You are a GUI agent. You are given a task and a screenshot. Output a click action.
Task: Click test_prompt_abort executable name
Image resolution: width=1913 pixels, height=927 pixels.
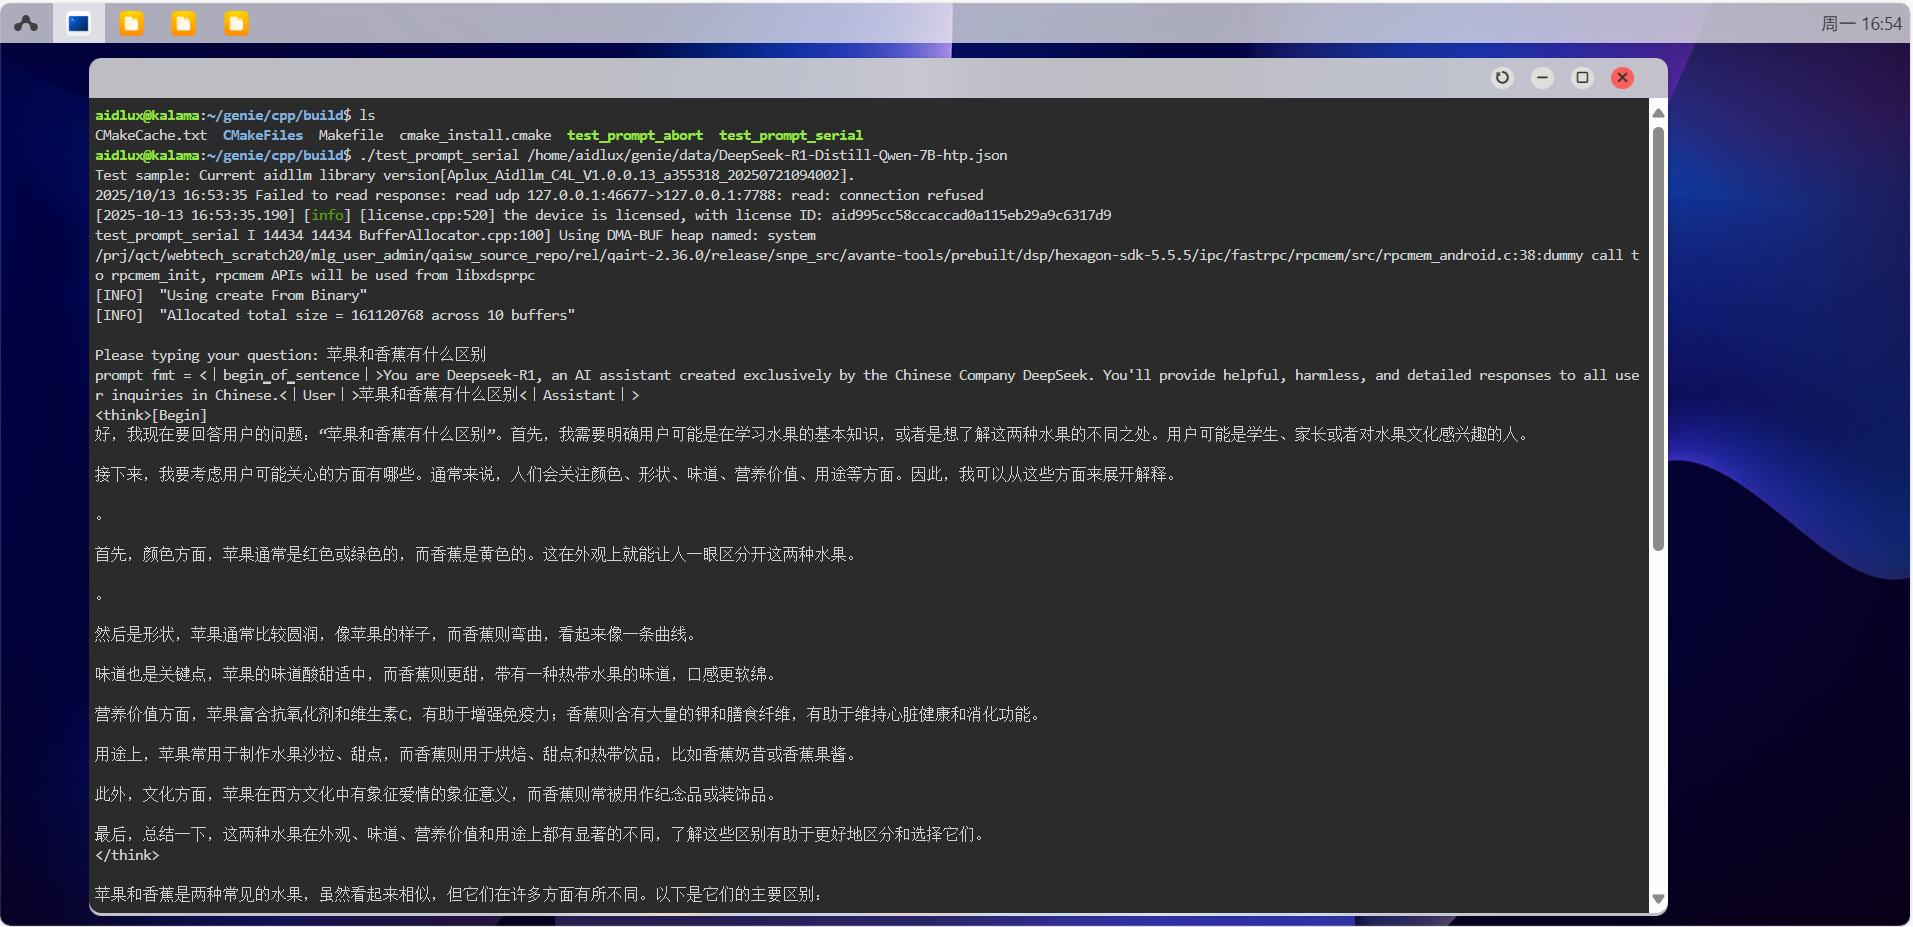pos(635,135)
